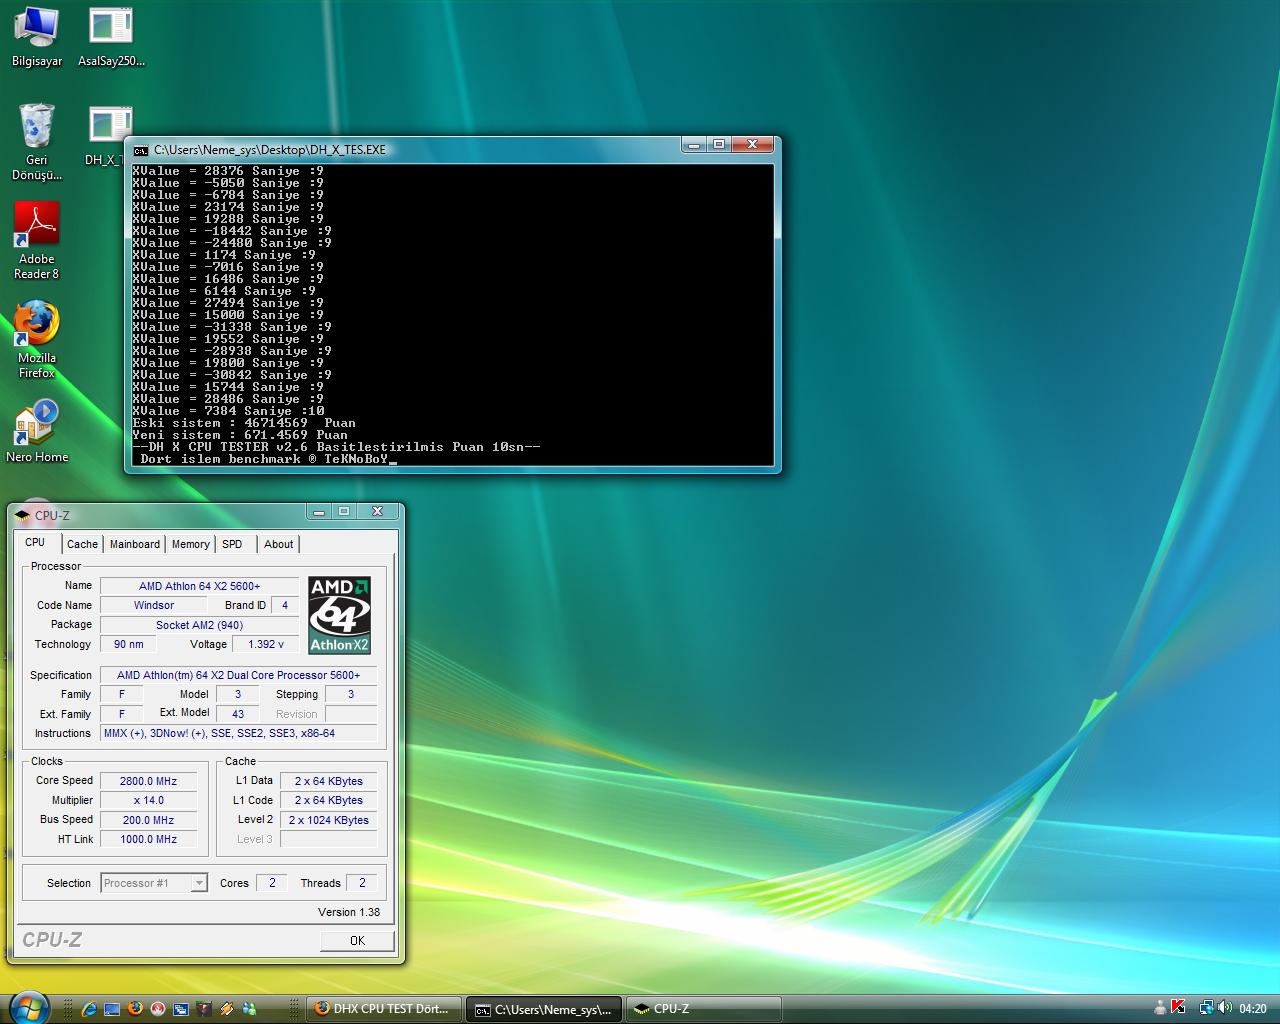Image resolution: width=1280 pixels, height=1024 pixels.
Task: Click Threads count value
Action: pos(362,883)
